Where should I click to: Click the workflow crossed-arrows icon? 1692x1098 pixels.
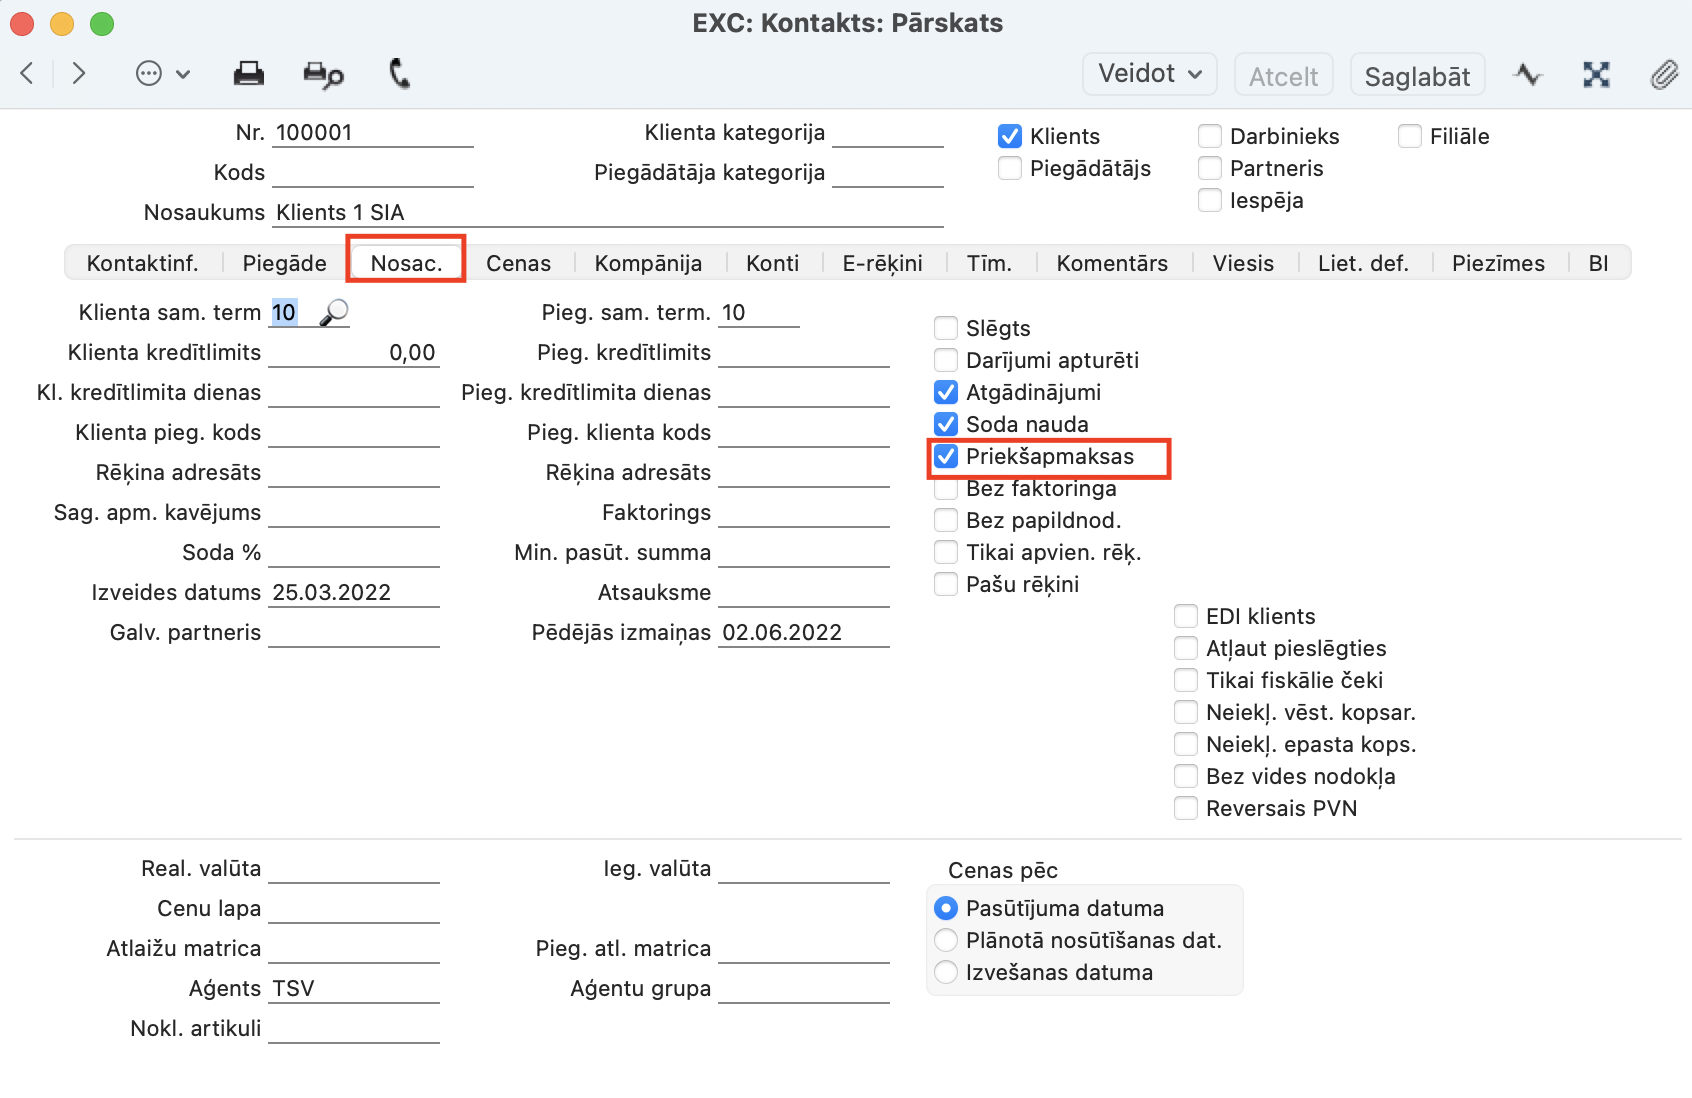point(1596,75)
